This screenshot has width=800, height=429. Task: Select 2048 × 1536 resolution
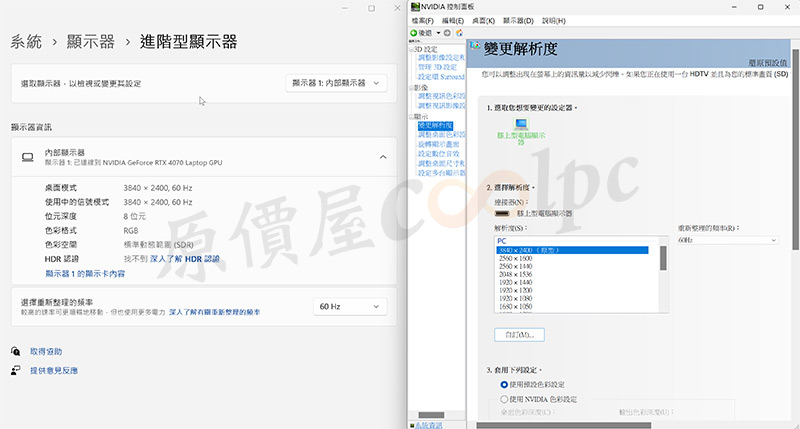coord(515,274)
